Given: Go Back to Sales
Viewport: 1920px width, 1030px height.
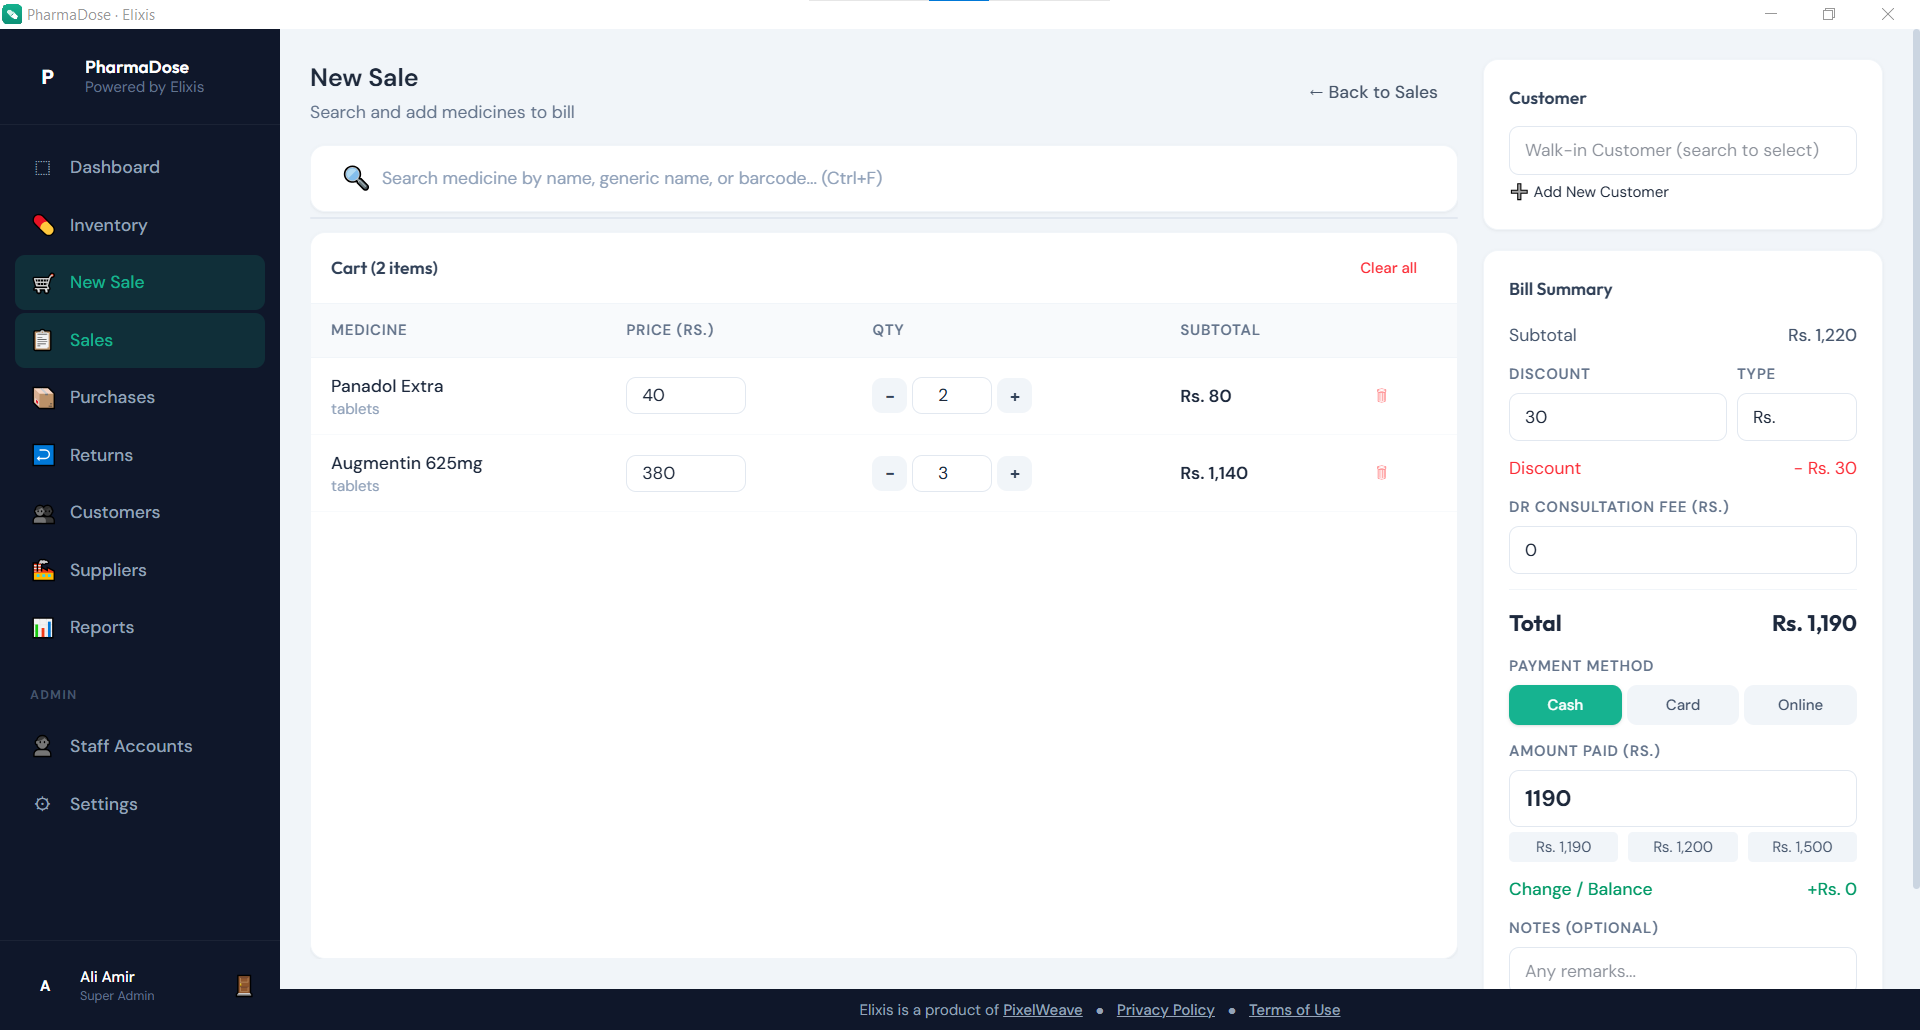Looking at the screenshot, I should 1373,92.
